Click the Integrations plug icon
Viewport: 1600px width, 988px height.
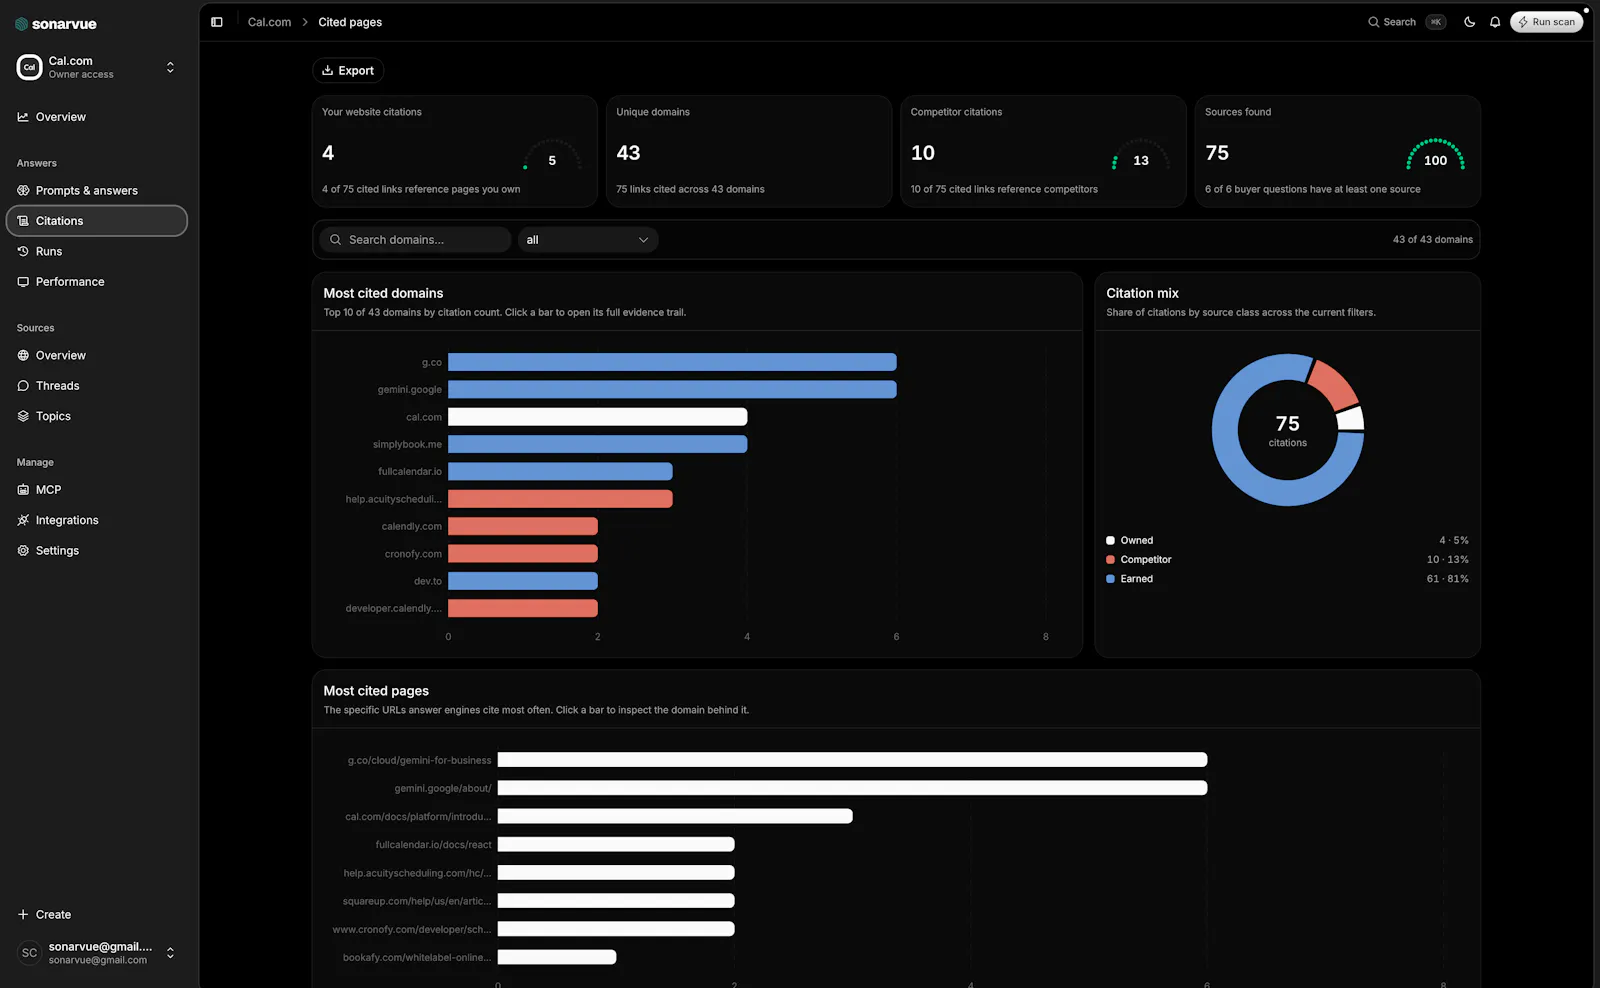coord(23,520)
